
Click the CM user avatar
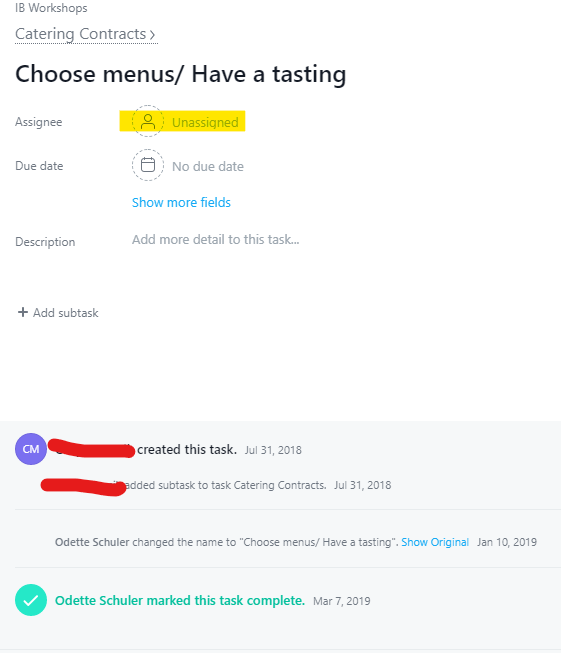31,449
